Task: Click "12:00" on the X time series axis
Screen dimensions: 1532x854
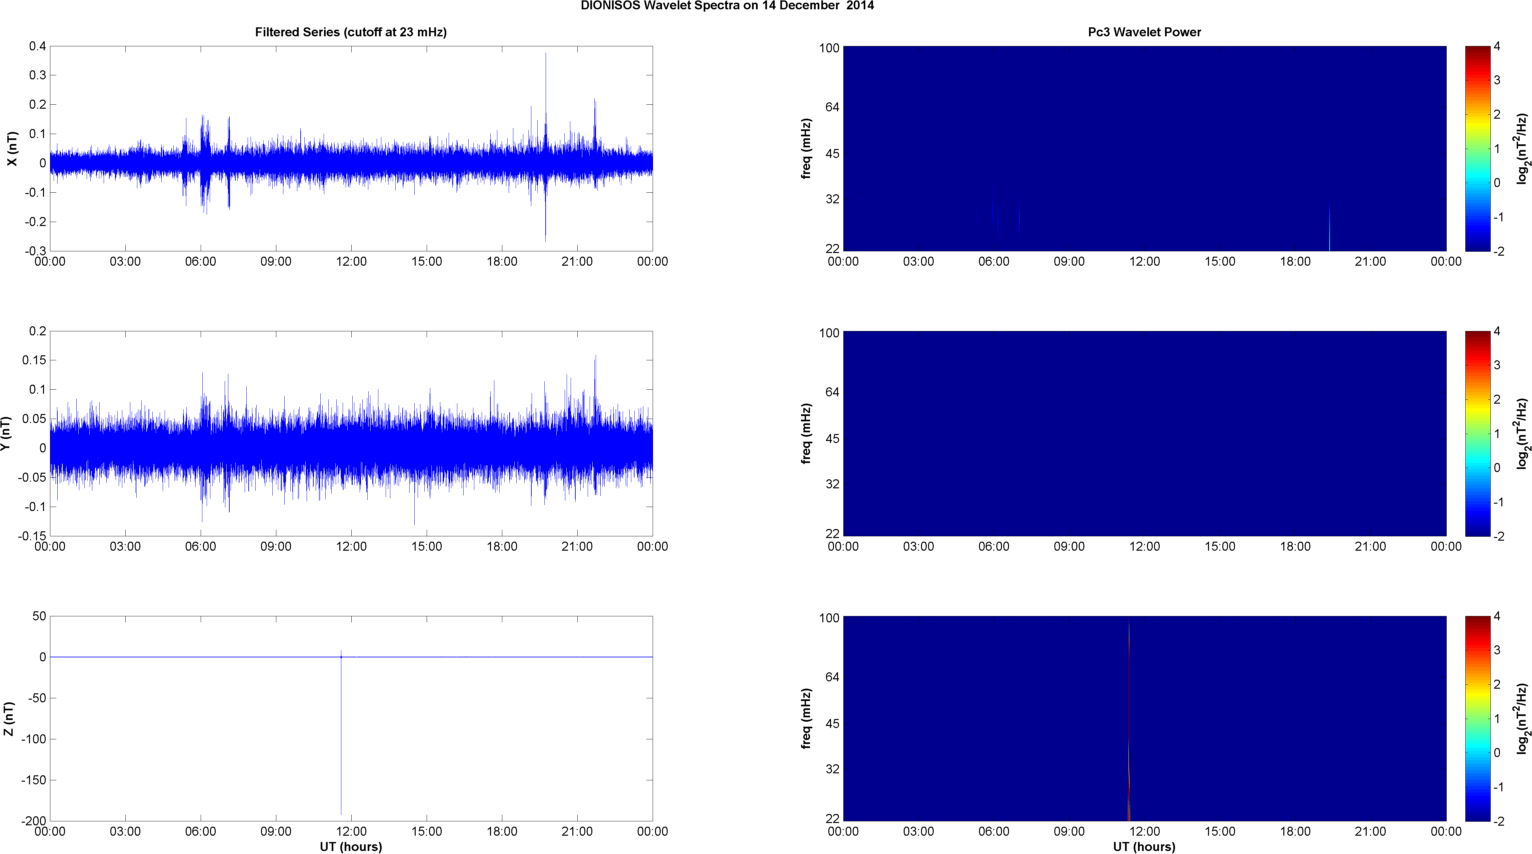Action: [x=351, y=262]
